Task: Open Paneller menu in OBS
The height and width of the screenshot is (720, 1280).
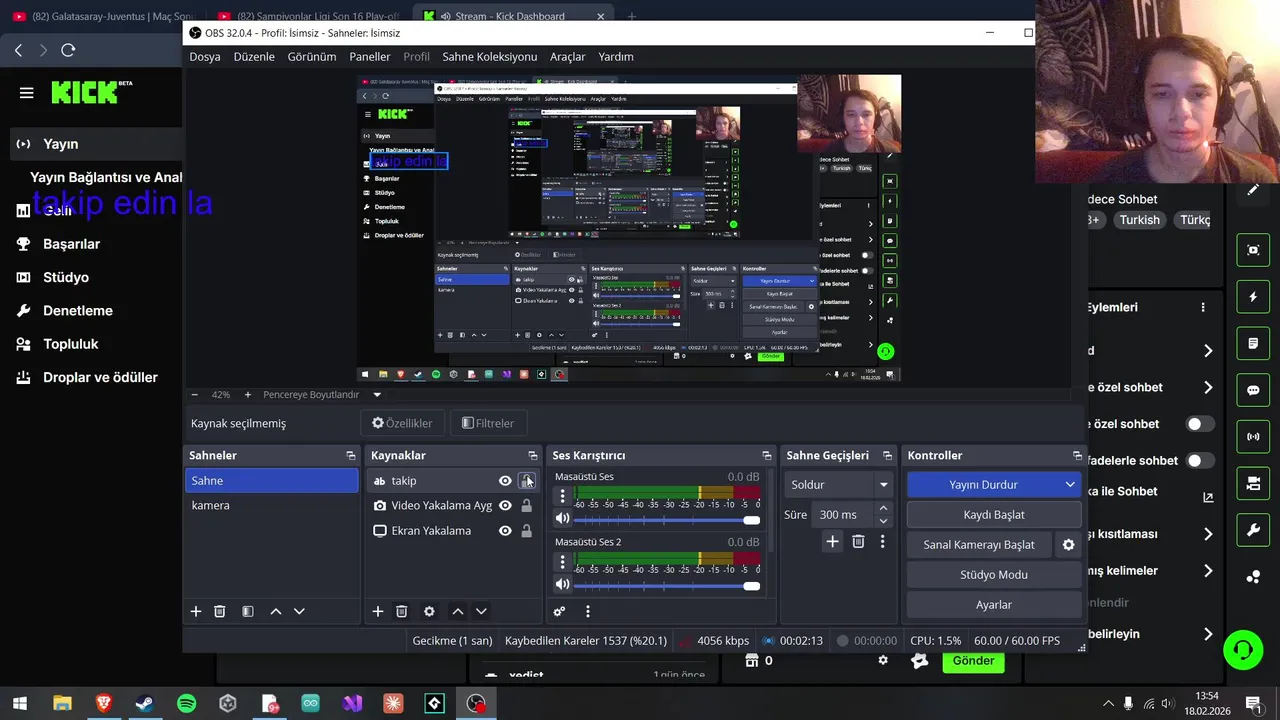Action: tap(370, 57)
